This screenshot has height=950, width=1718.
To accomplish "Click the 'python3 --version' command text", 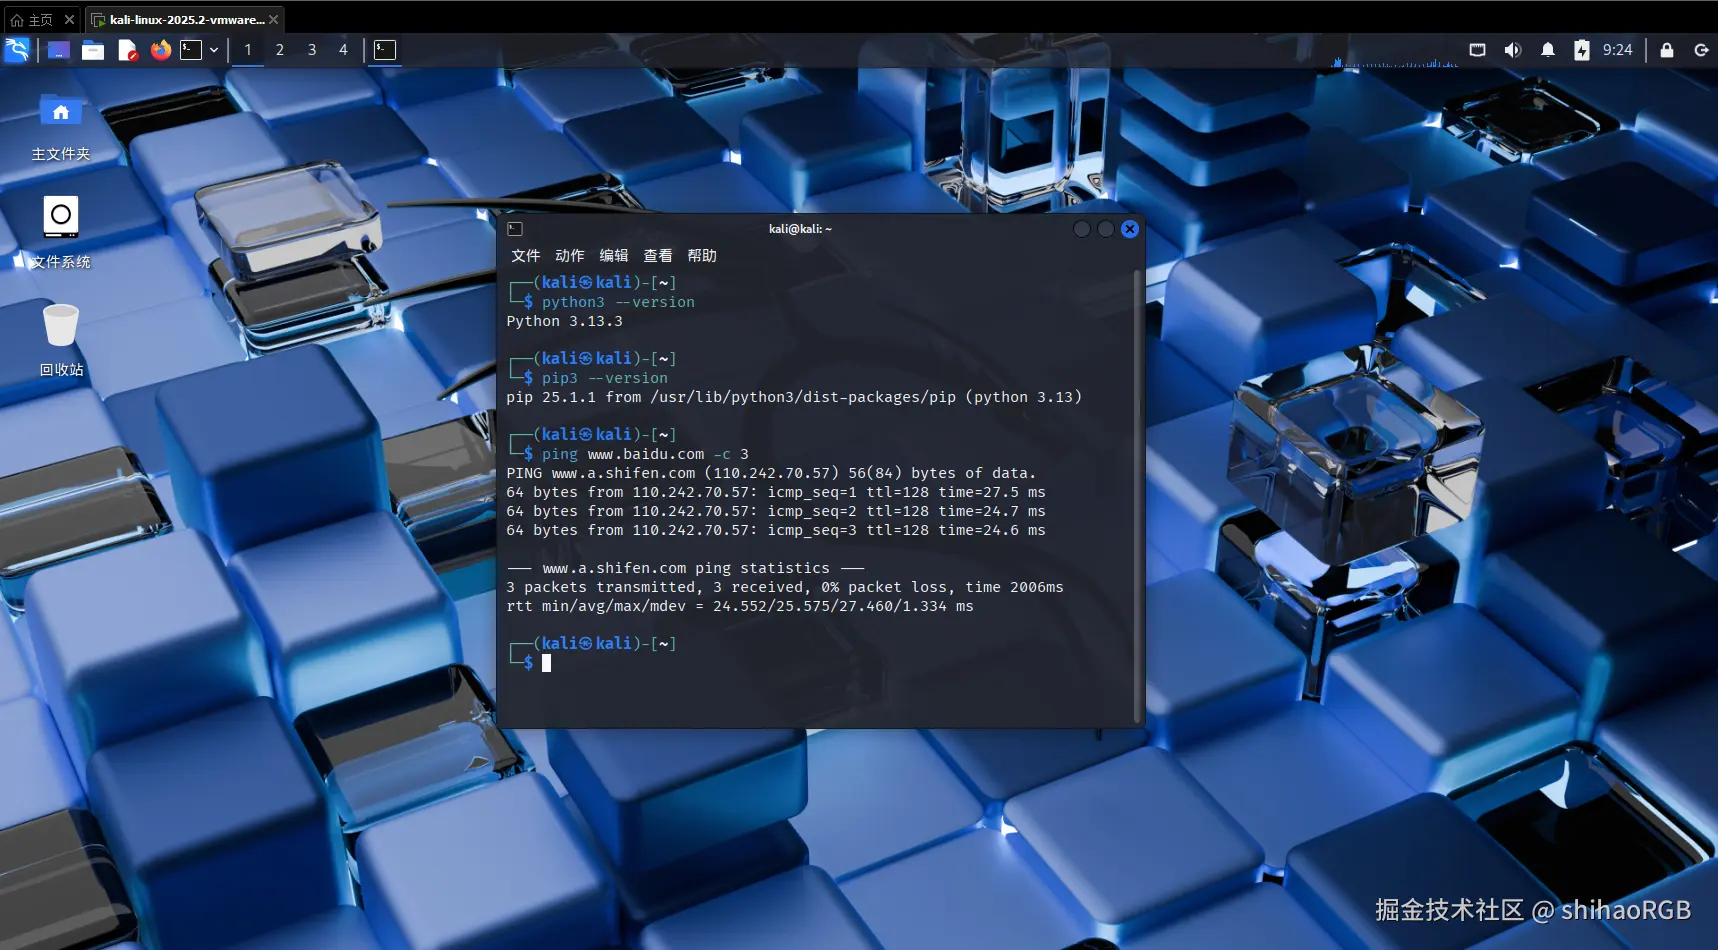I will point(618,302).
